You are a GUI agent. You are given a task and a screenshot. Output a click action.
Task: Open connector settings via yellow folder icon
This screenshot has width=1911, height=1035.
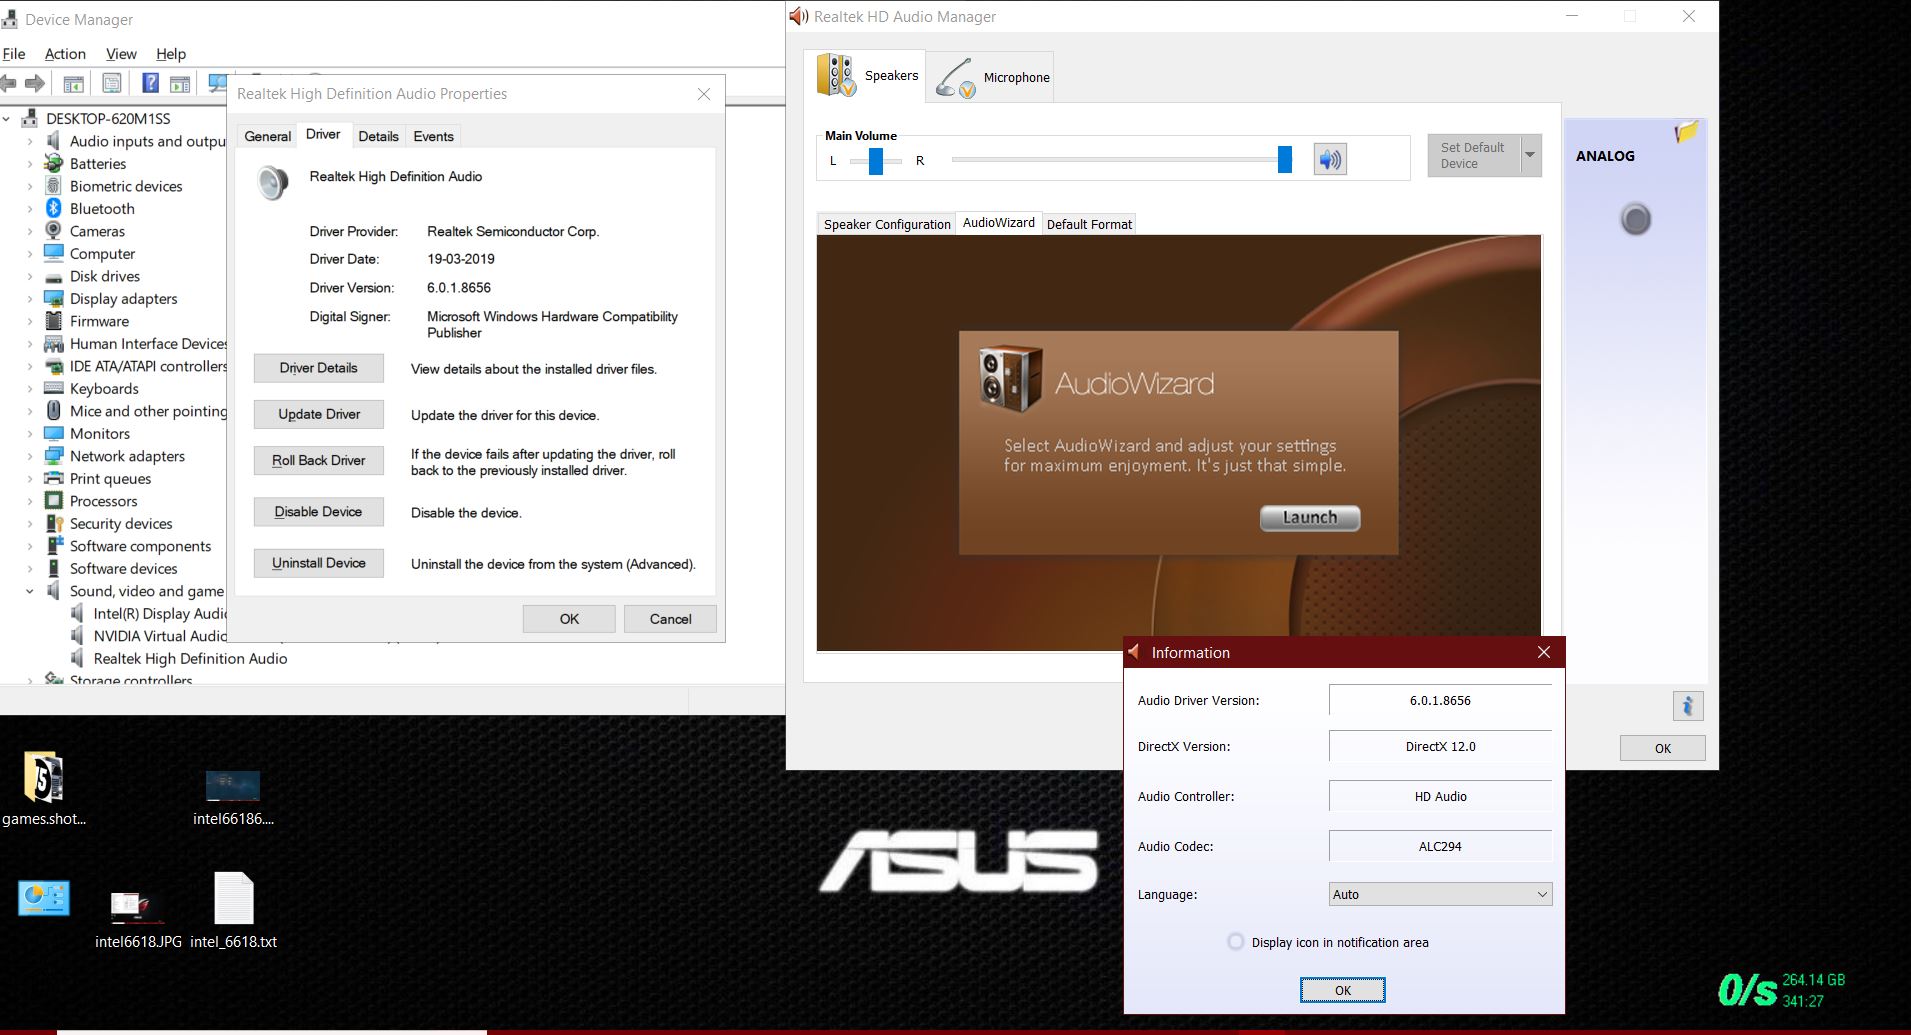(1687, 131)
